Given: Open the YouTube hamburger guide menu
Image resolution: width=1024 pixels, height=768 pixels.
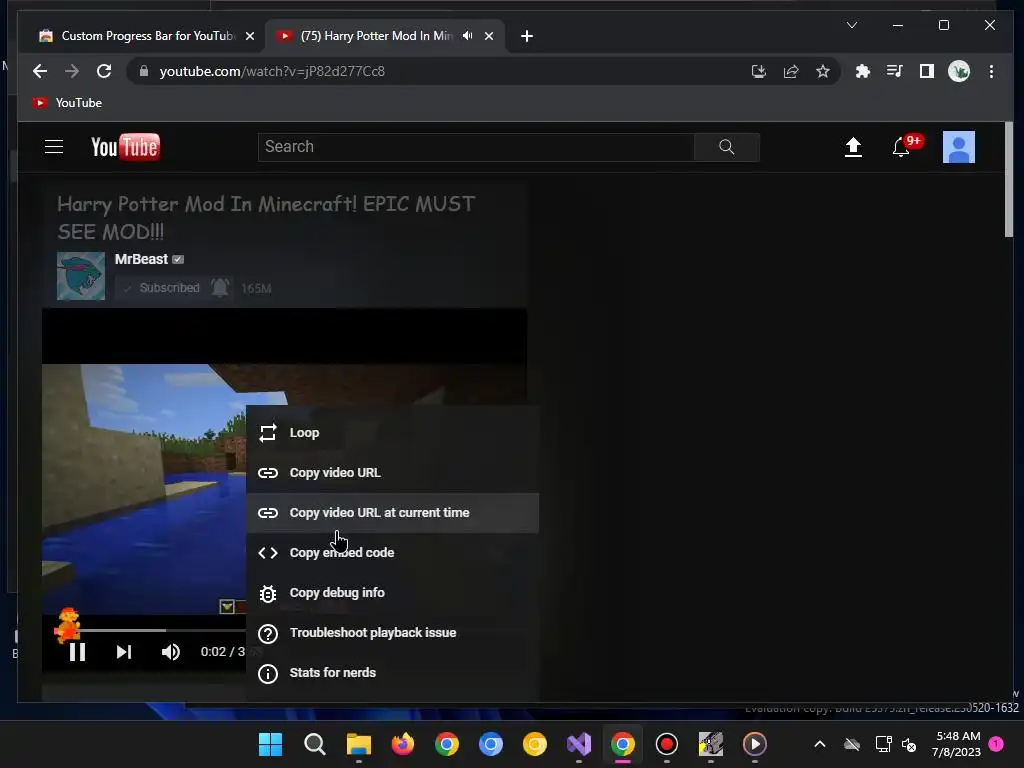Looking at the screenshot, I should coord(54,147).
